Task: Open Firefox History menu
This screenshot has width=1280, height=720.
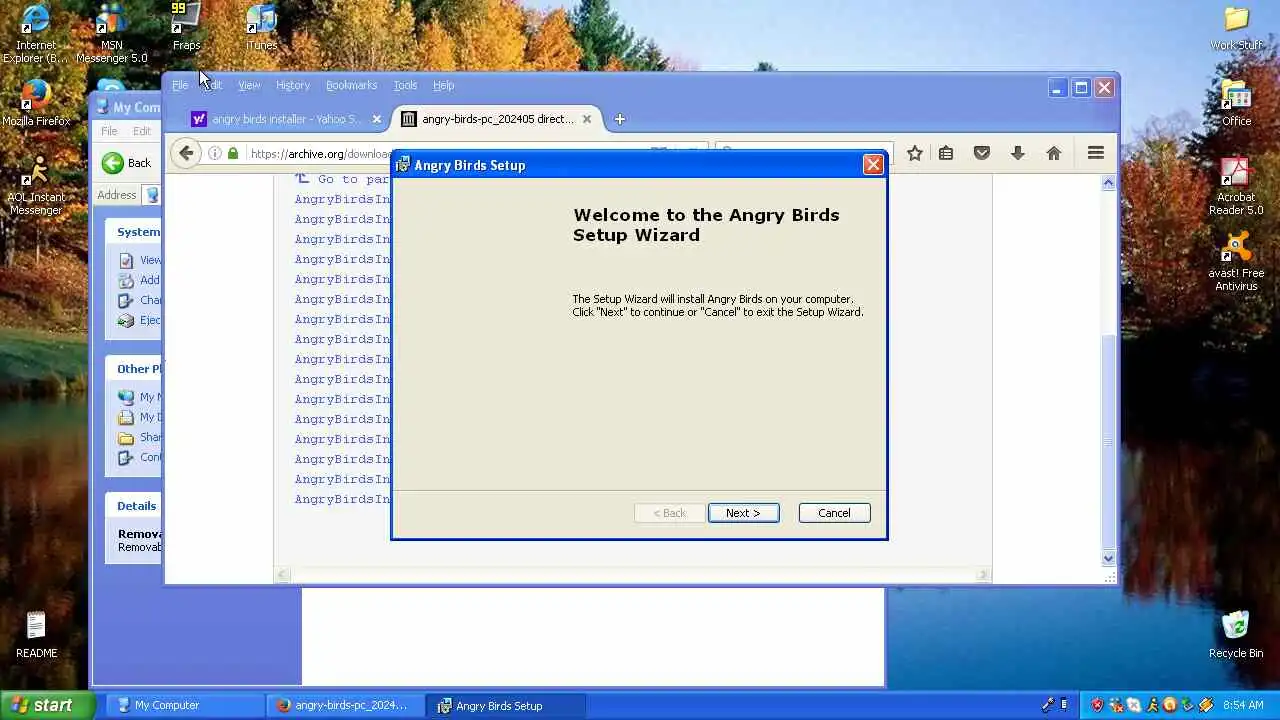Action: tap(293, 85)
